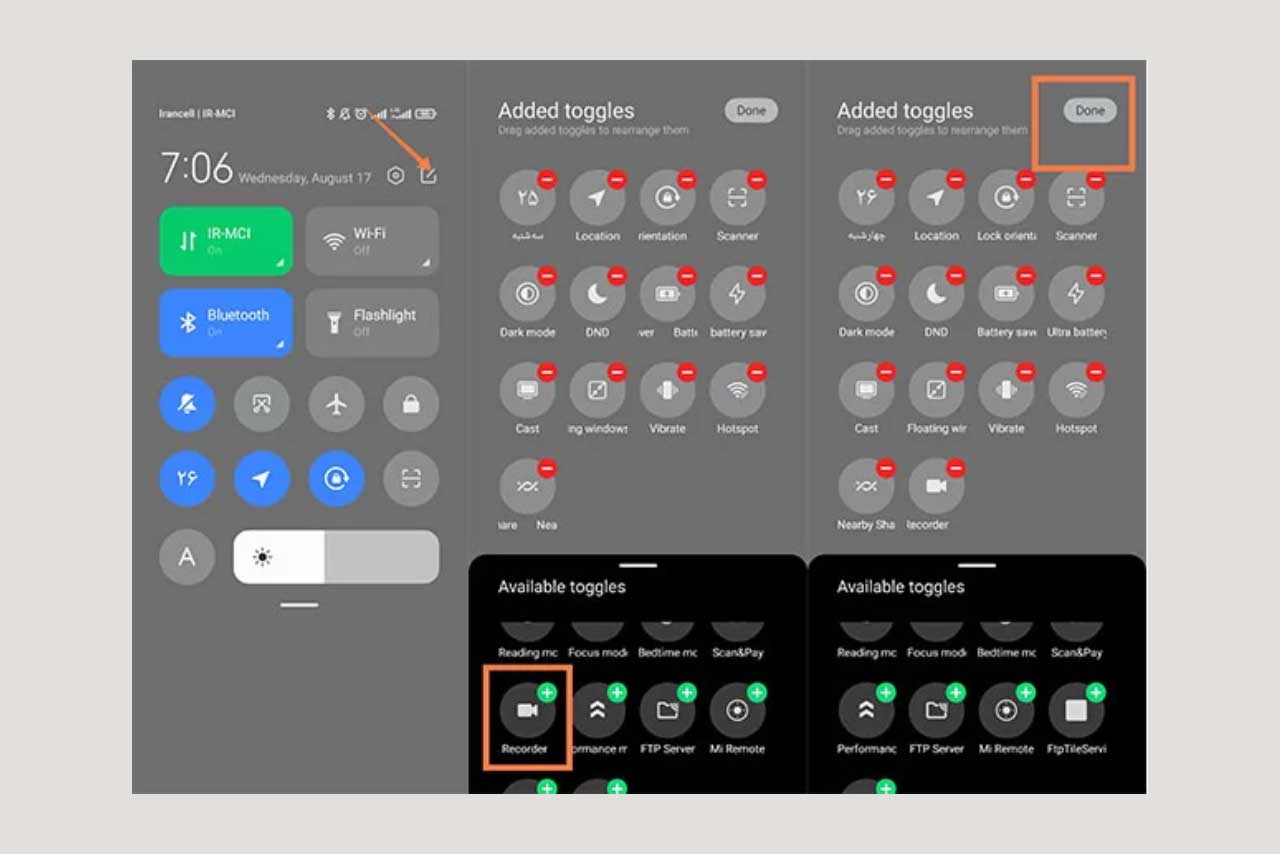Click 'Added toggles' heading on middle screen
The image size is (1280, 854).
point(566,111)
